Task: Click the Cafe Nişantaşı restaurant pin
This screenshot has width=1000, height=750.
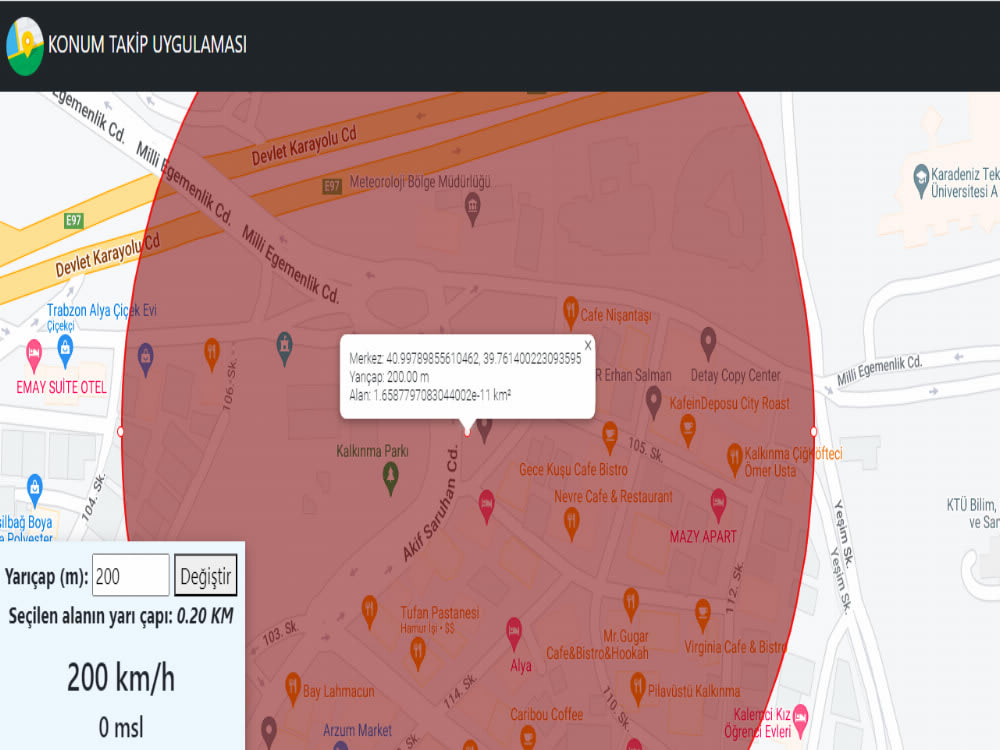Action: 571,312
